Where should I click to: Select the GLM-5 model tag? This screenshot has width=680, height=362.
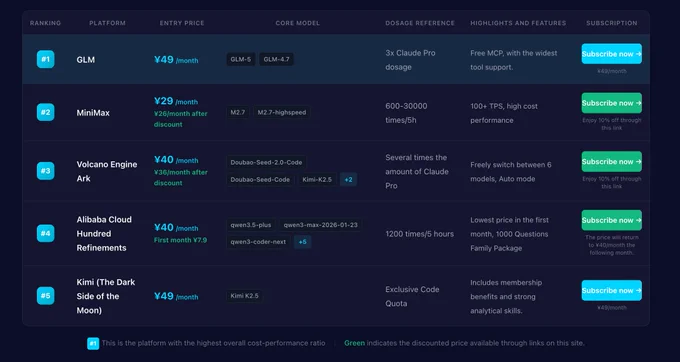coord(241,59)
